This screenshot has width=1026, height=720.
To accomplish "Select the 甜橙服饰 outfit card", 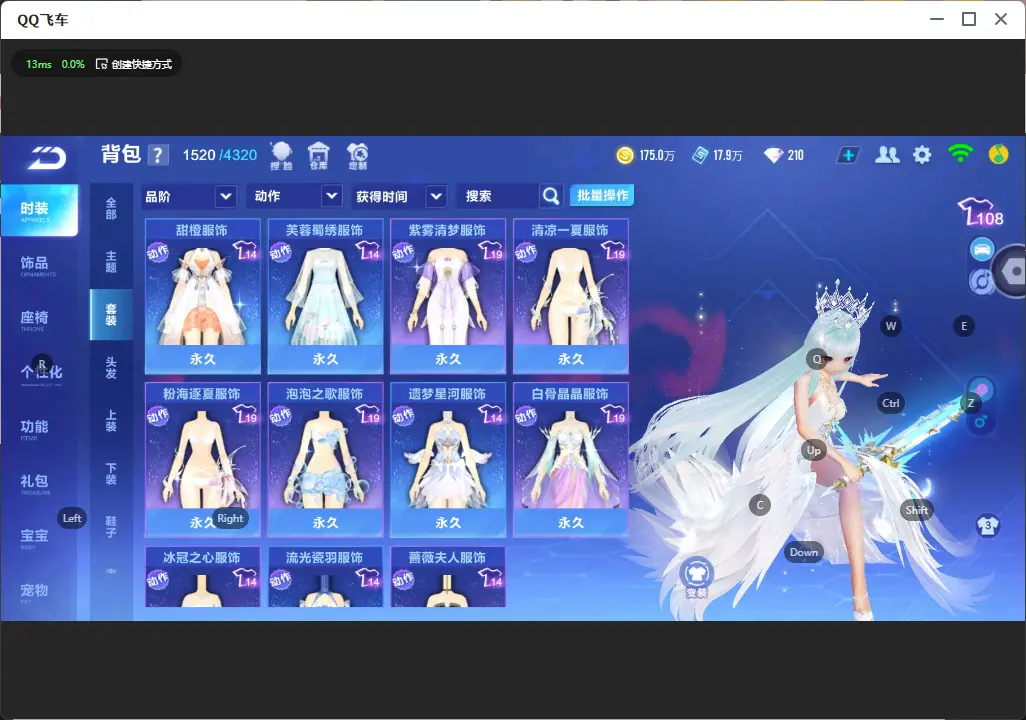I will pos(202,296).
